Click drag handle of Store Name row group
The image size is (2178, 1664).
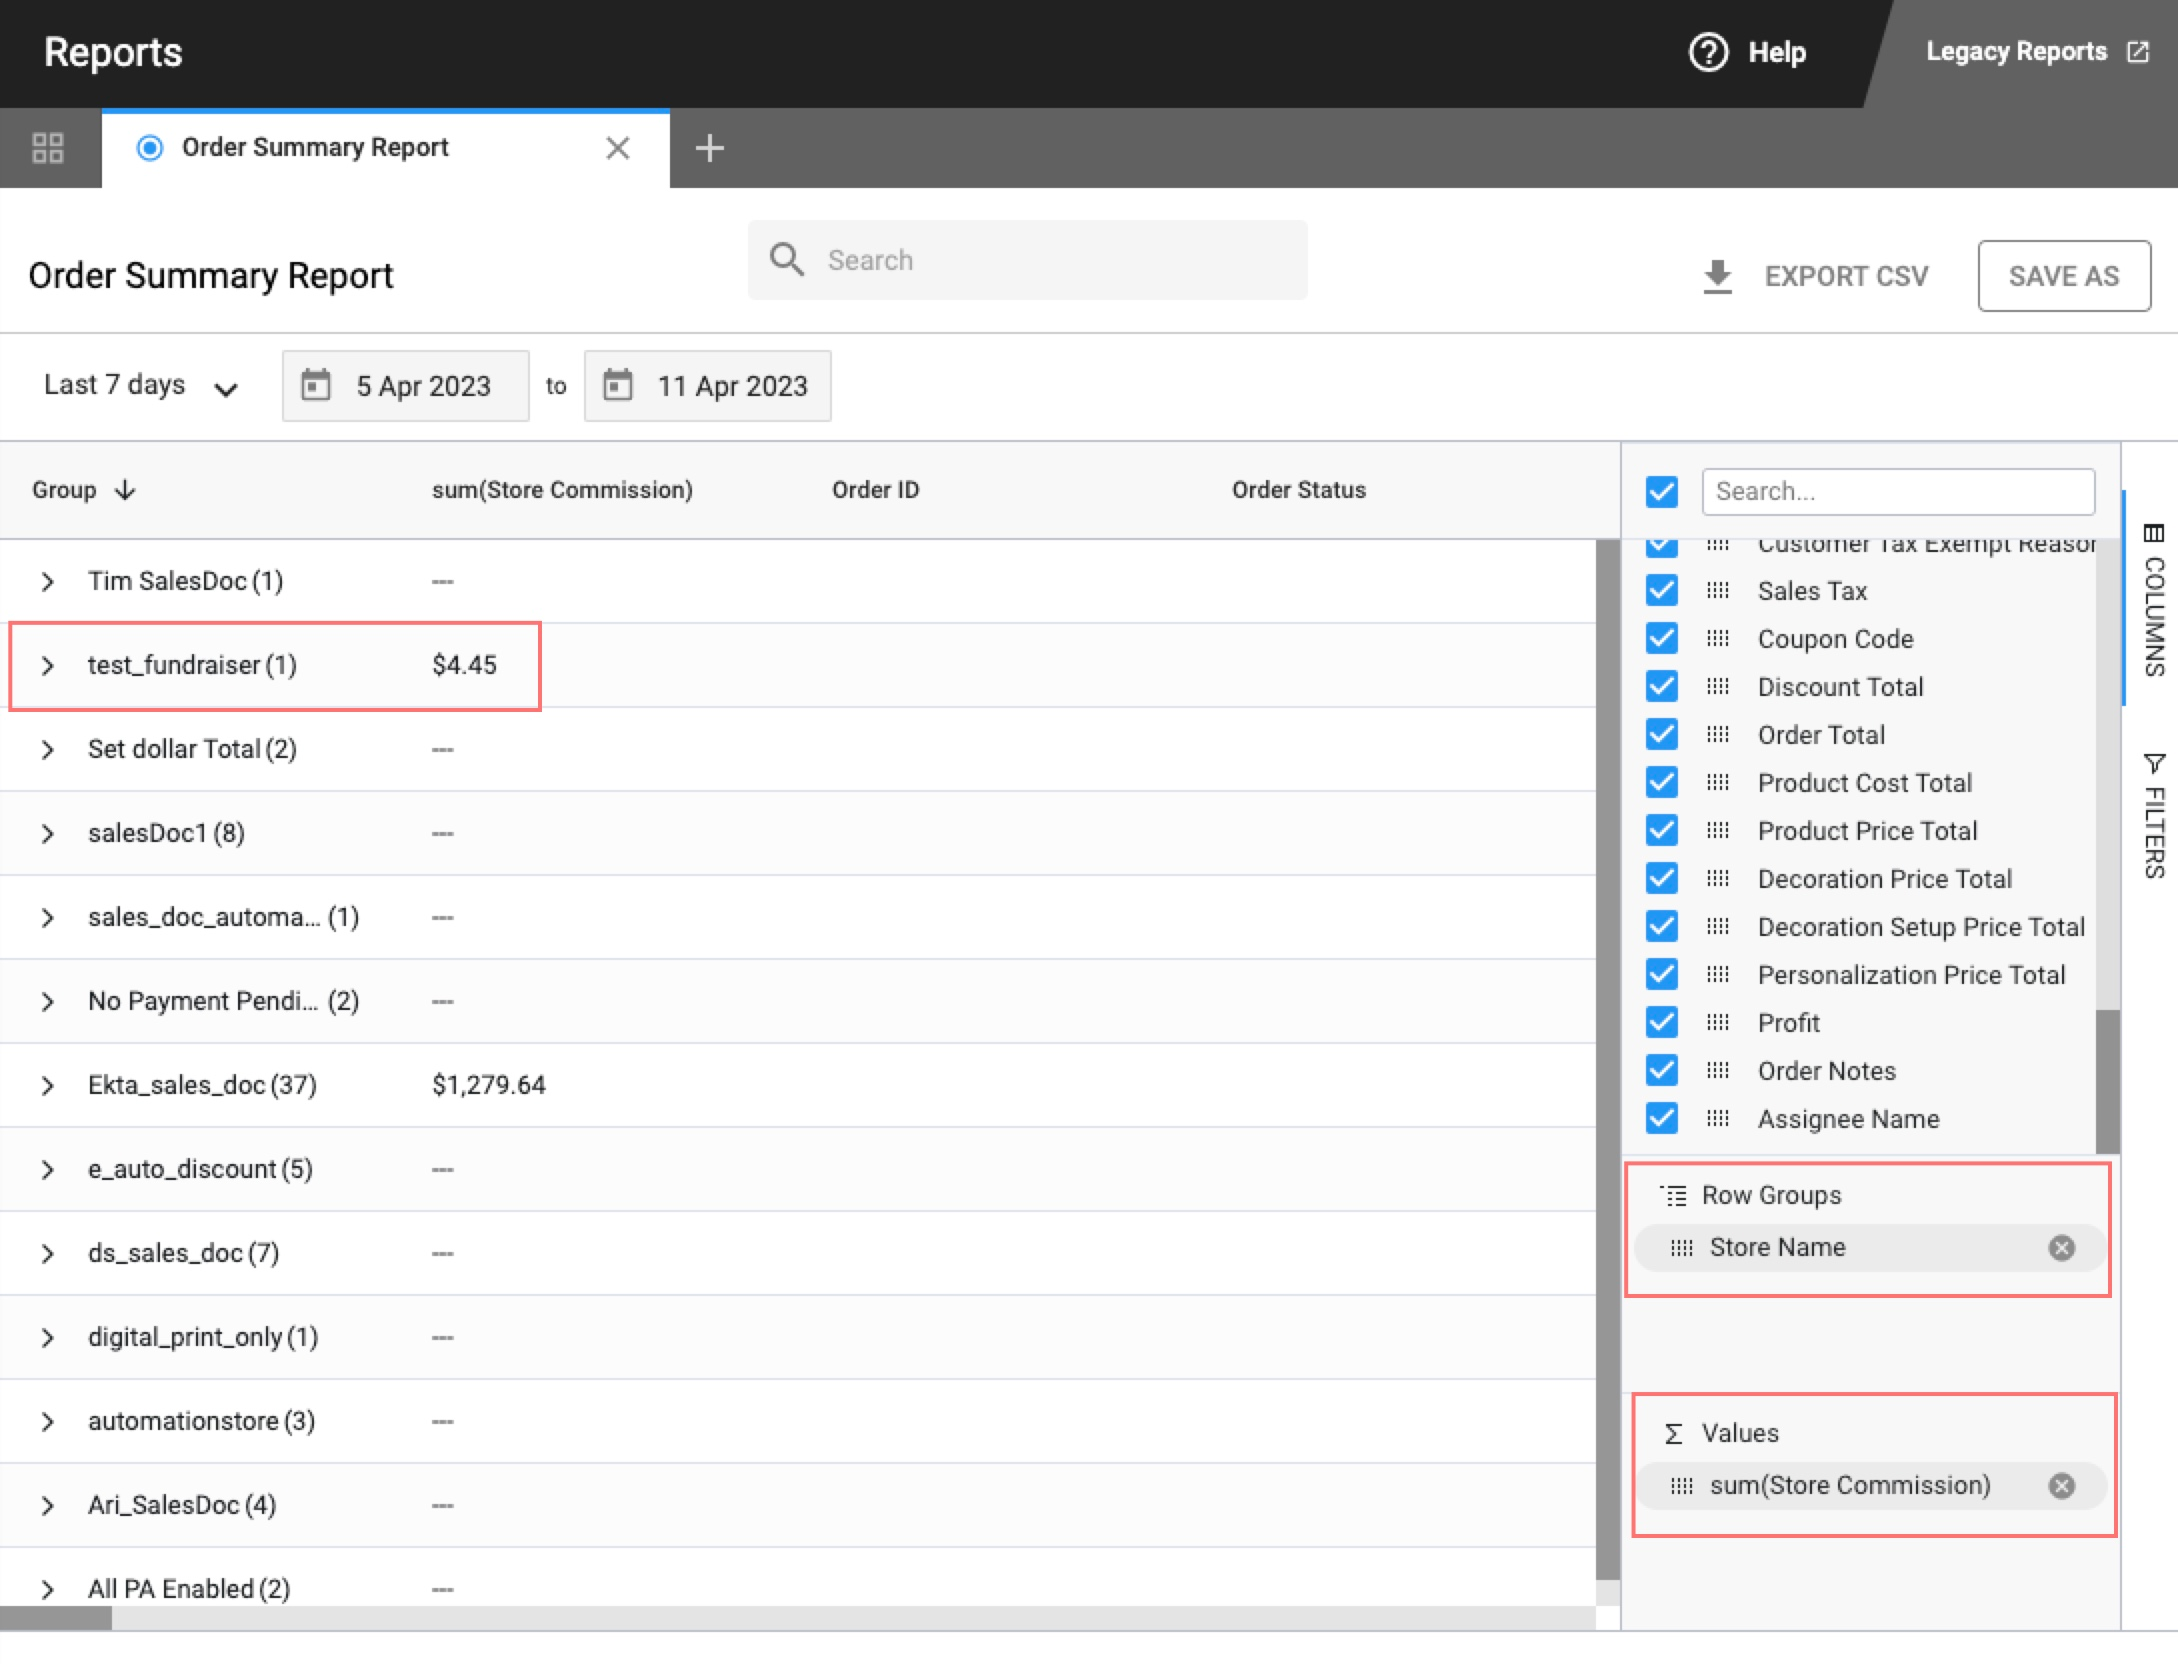pos(1681,1247)
